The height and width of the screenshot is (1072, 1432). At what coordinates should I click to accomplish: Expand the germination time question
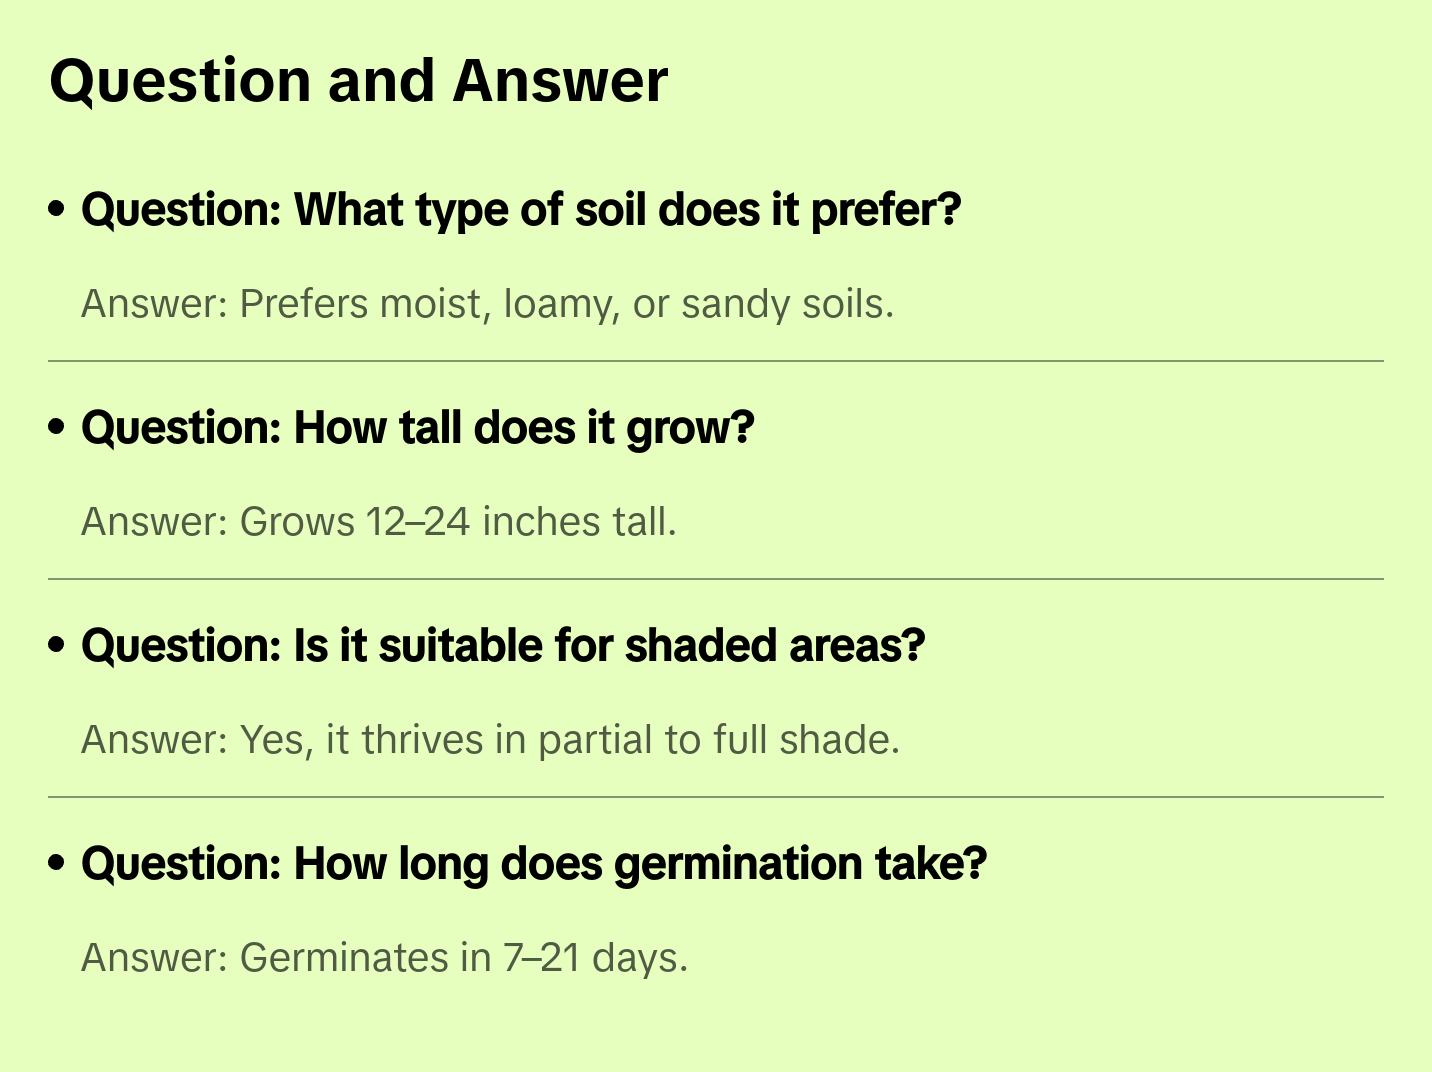(x=533, y=864)
